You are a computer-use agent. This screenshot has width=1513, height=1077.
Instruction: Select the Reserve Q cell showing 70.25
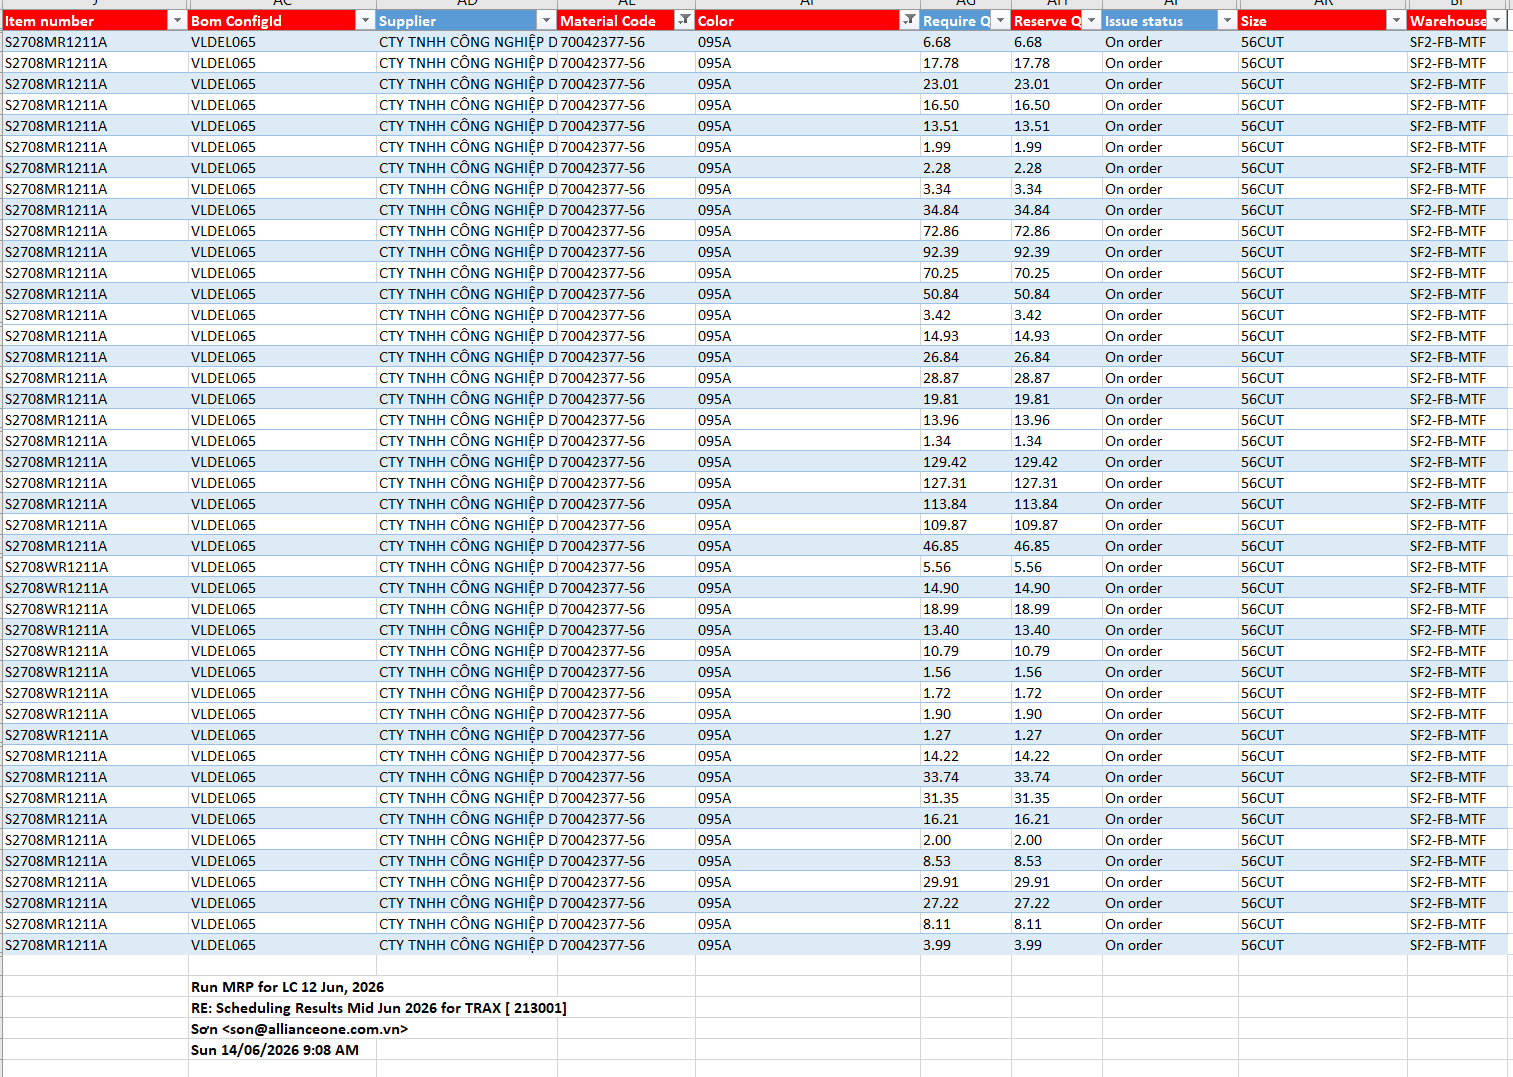[1056, 273]
